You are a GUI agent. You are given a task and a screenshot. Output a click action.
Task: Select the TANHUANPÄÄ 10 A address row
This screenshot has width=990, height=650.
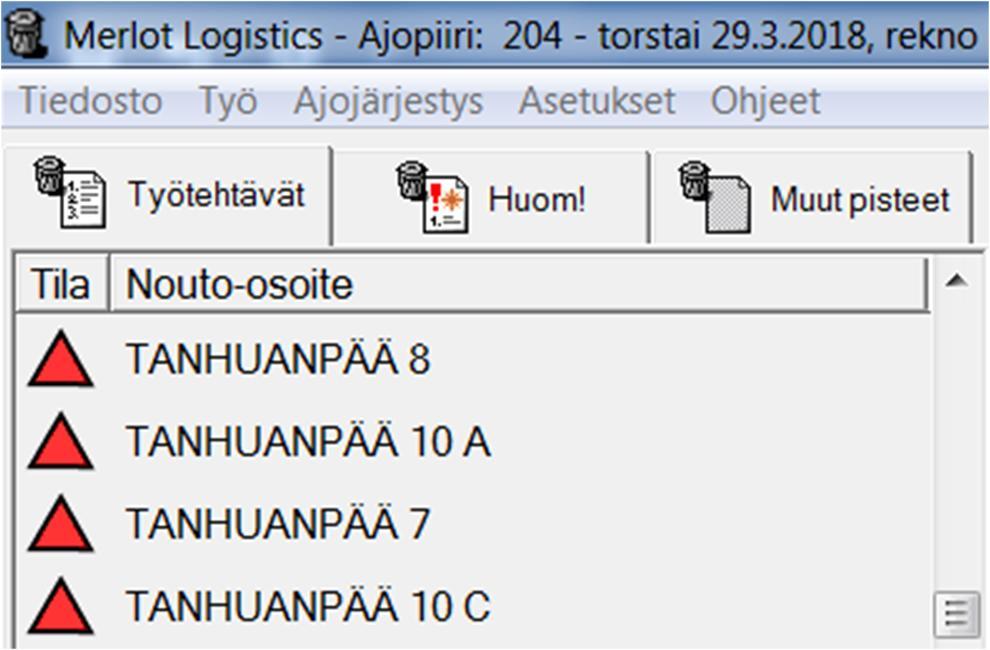click(308, 442)
